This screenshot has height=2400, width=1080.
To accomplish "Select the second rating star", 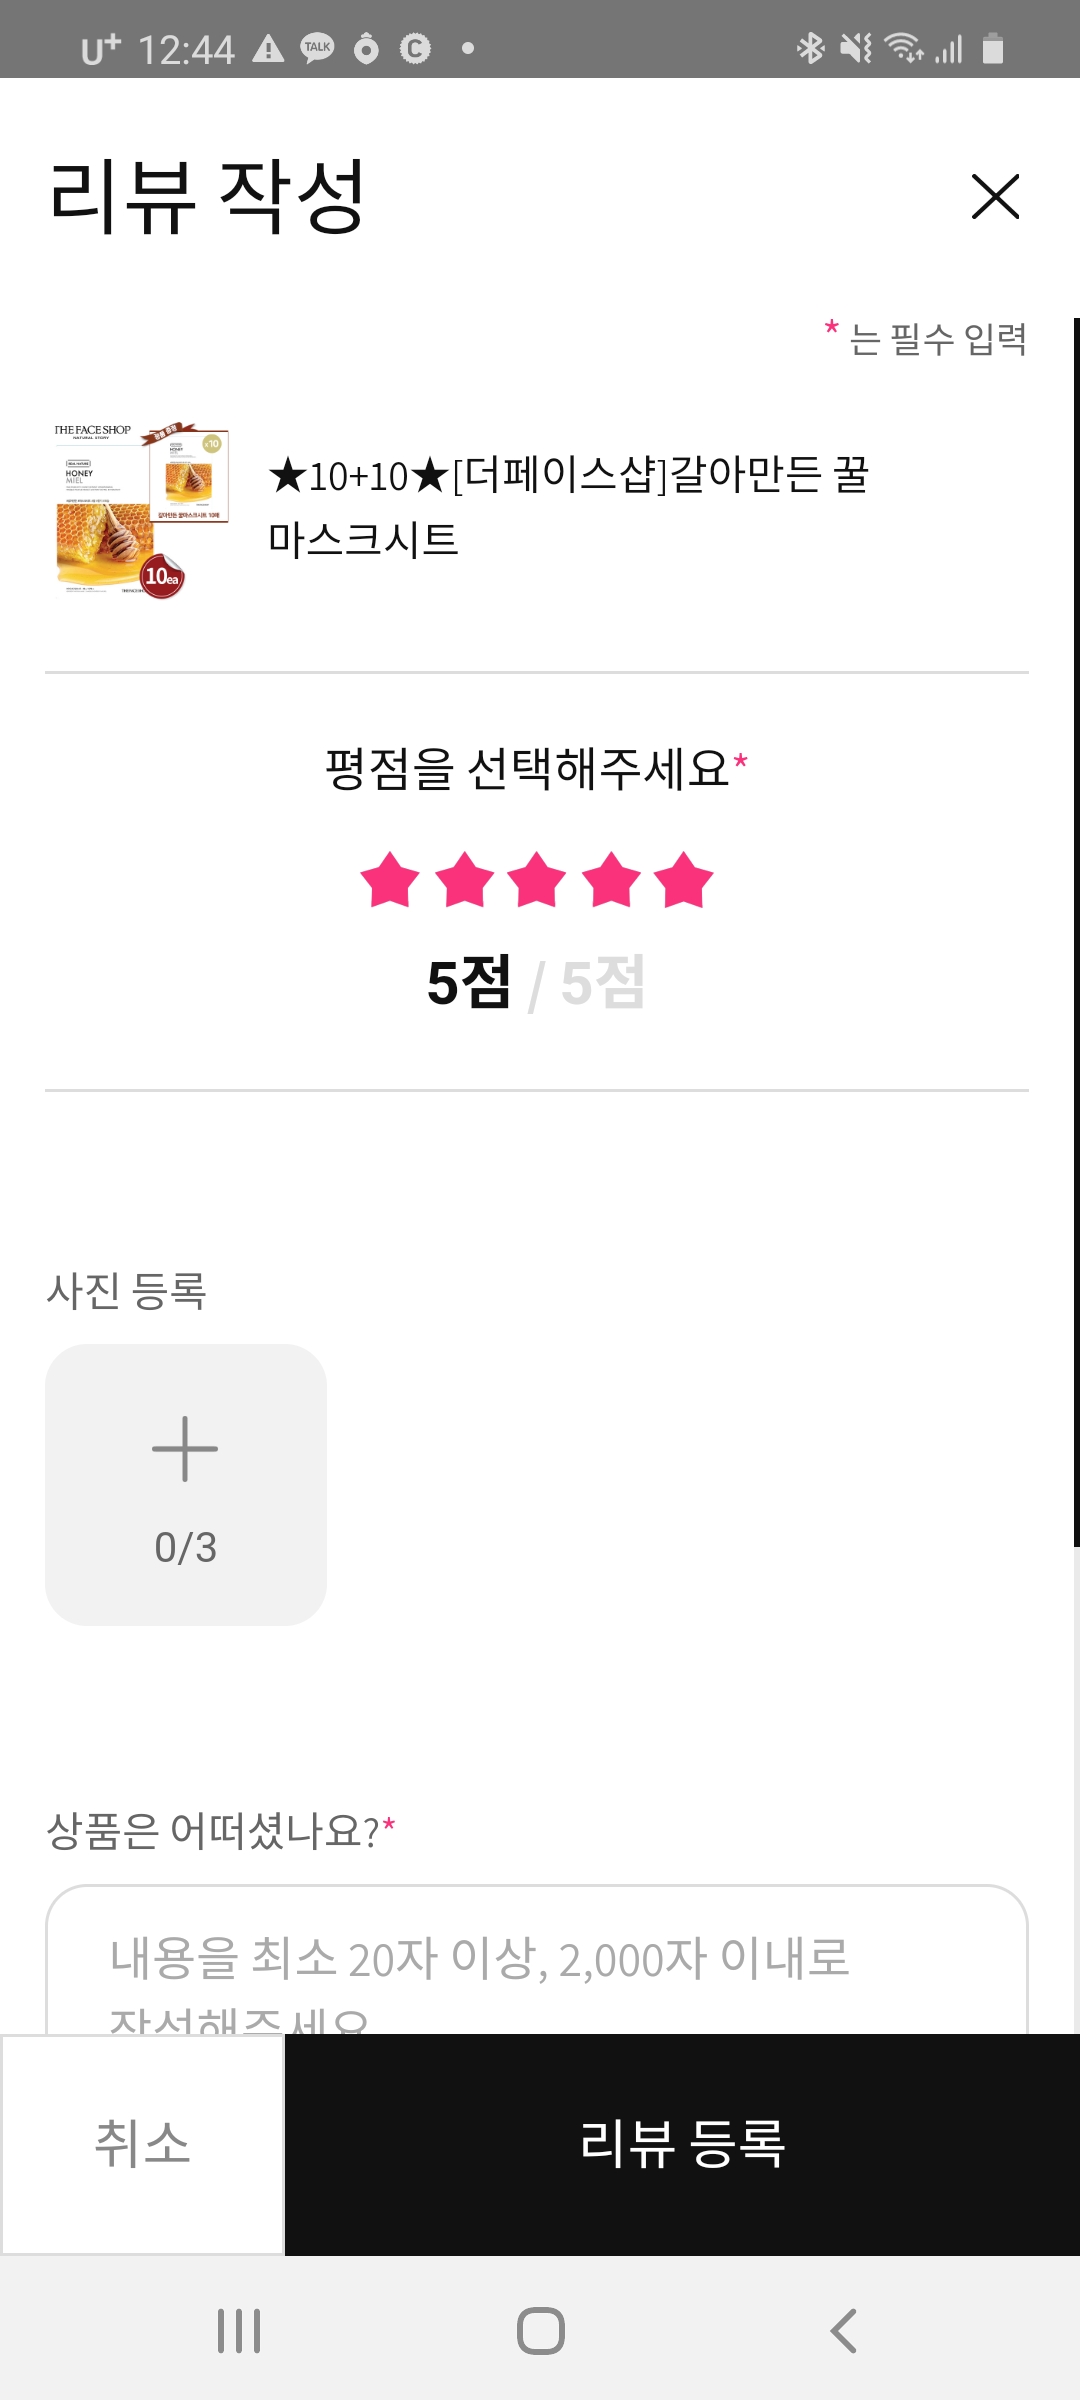I will (x=464, y=880).
